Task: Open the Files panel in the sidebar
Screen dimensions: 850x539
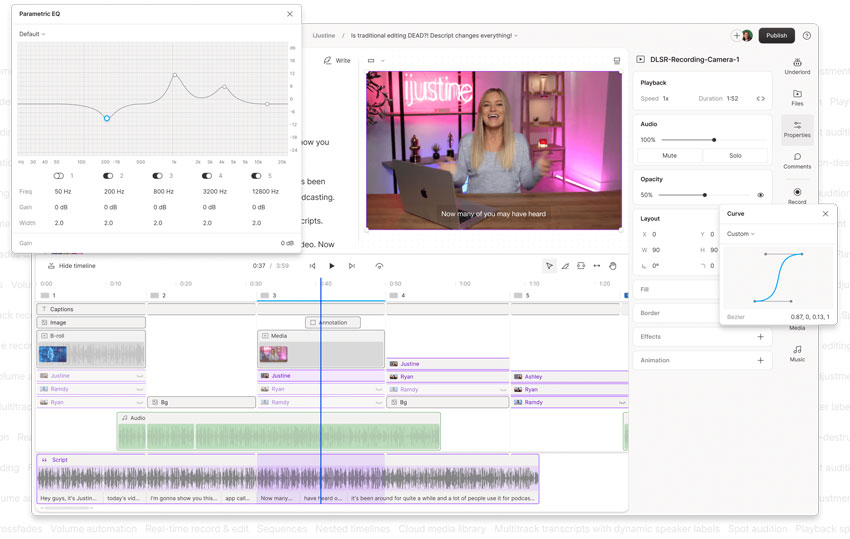Action: click(x=797, y=96)
